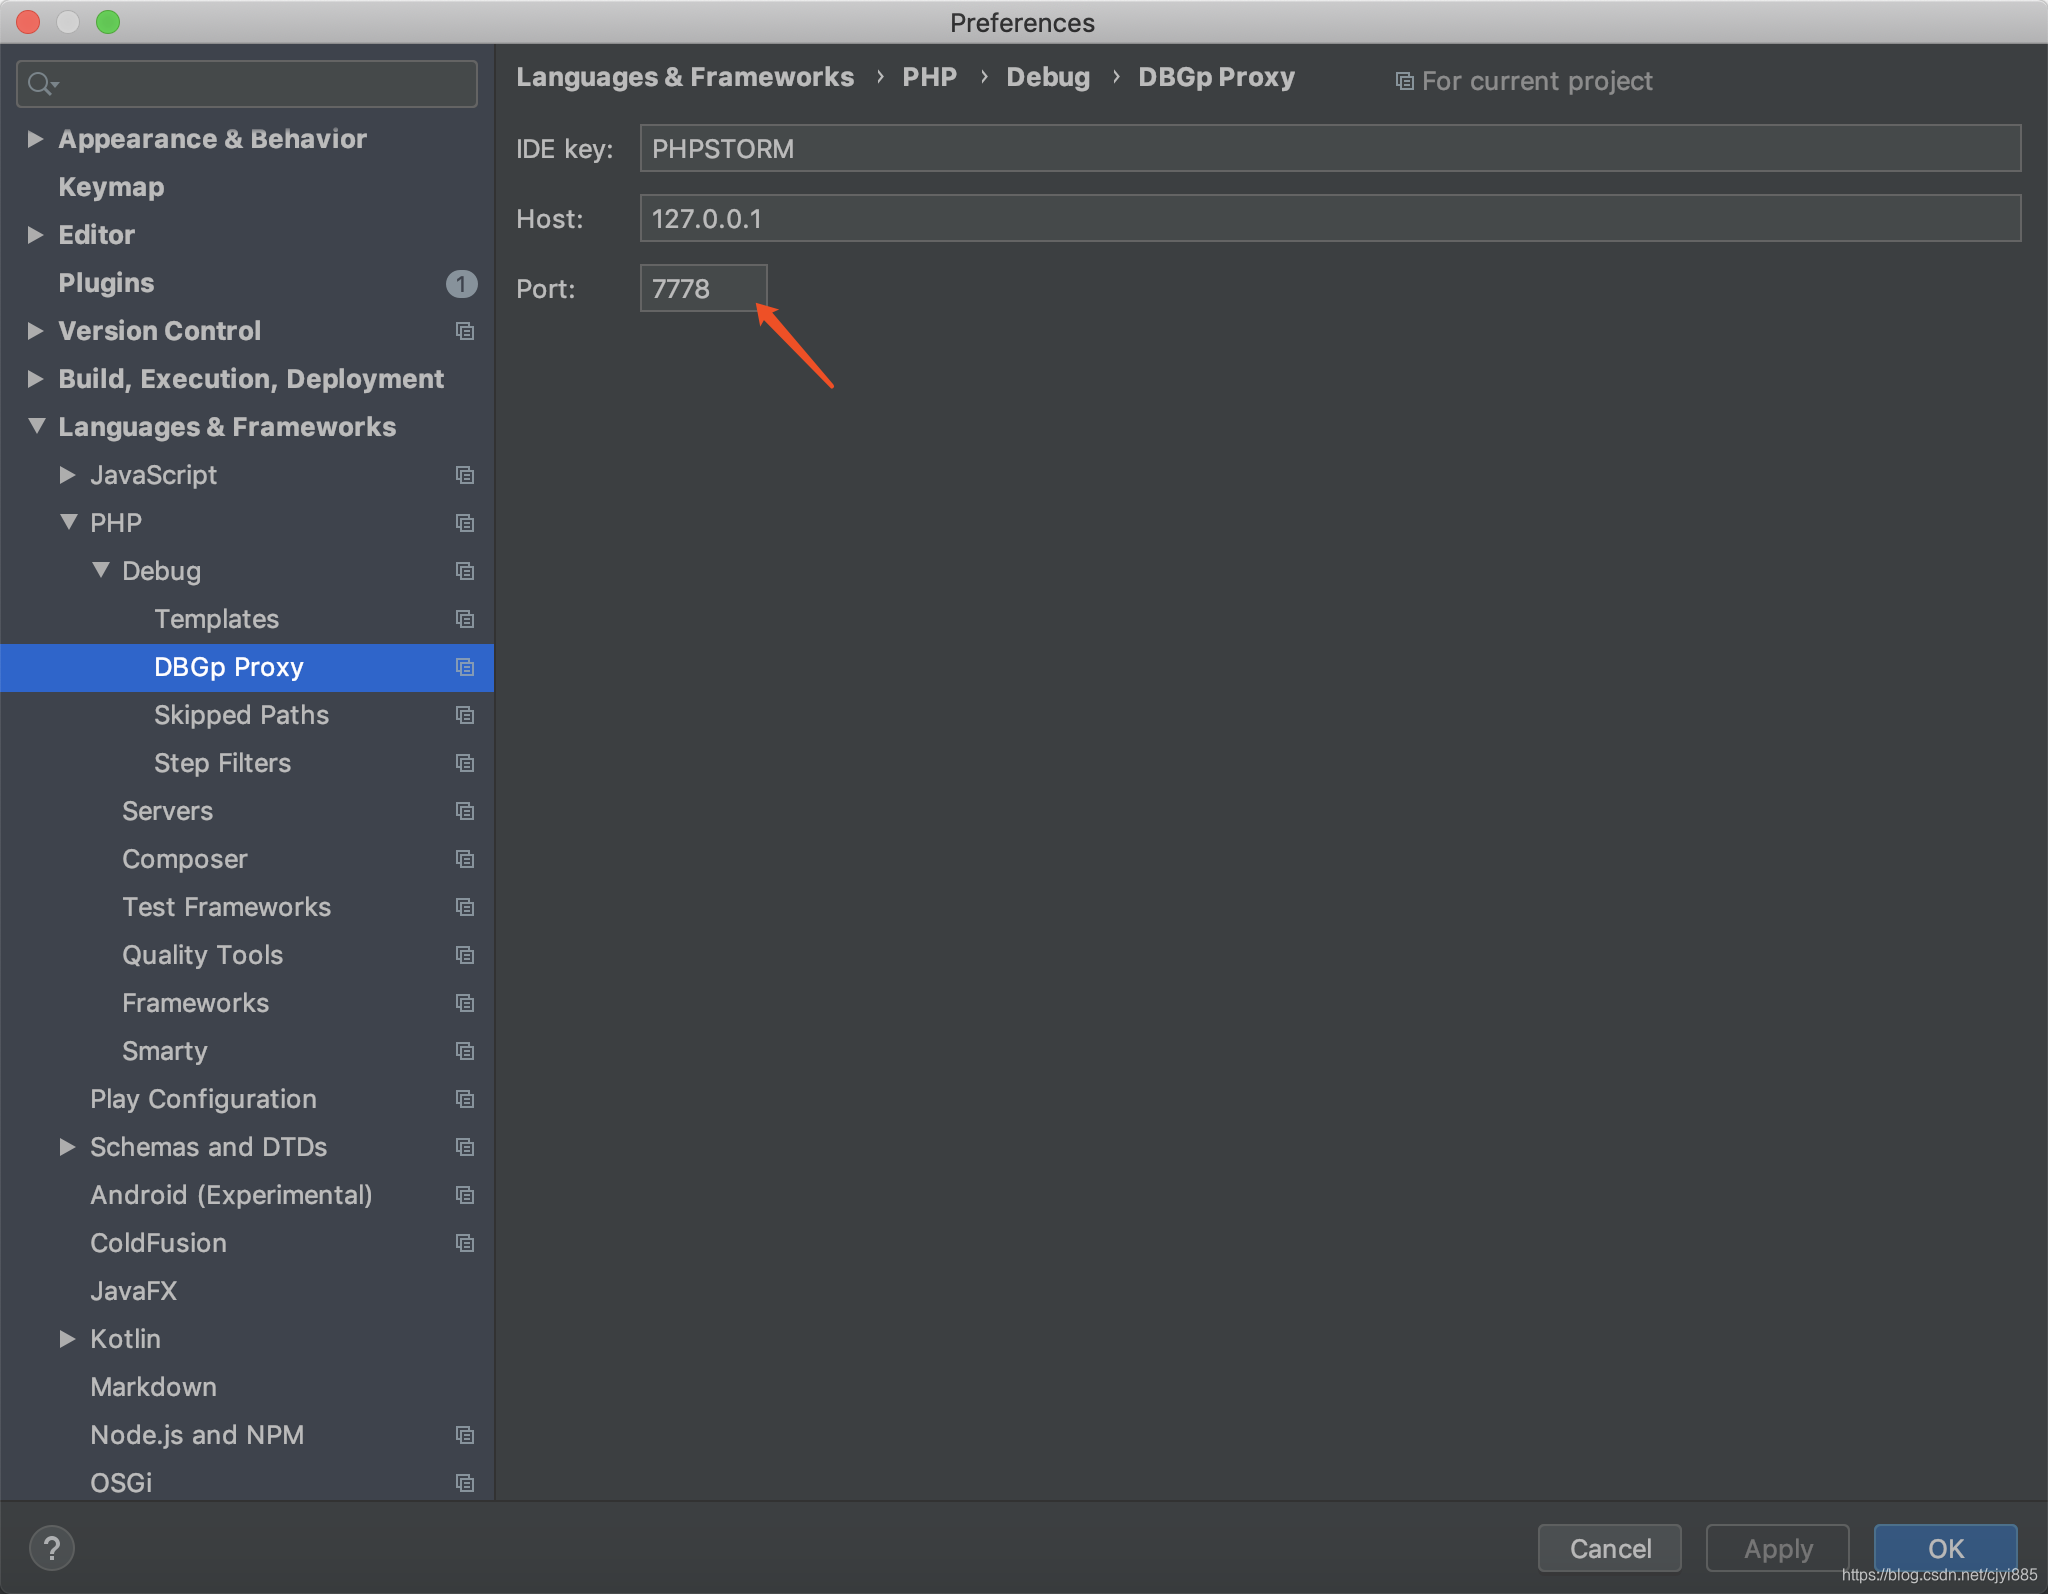
Task: Click copy-settings icon beside DBGp Proxy
Action: point(464,667)
